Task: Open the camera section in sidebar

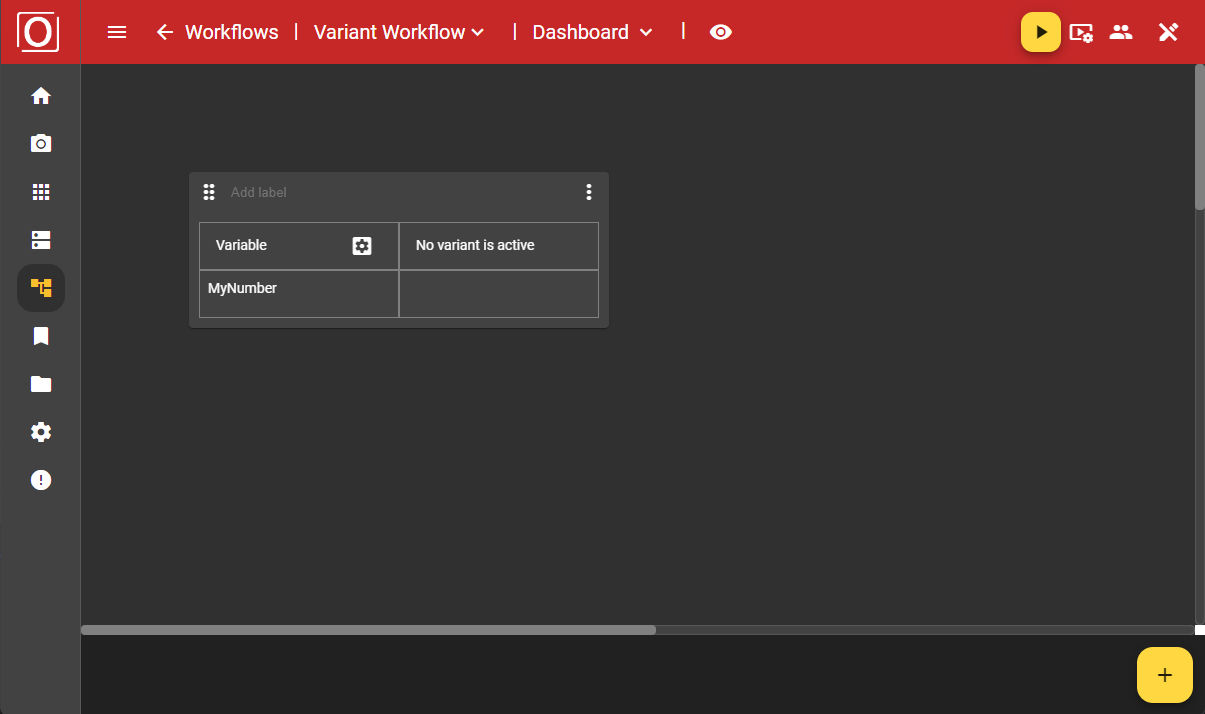Action: (41, 144)
